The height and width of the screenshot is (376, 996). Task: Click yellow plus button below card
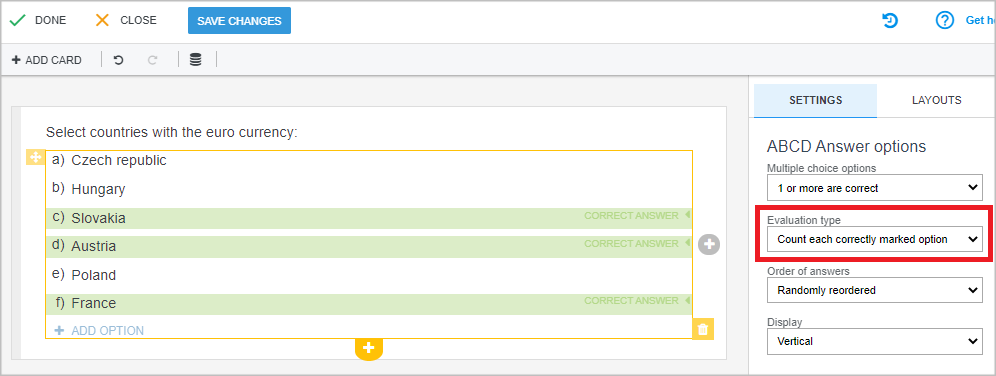coord(369,349)
